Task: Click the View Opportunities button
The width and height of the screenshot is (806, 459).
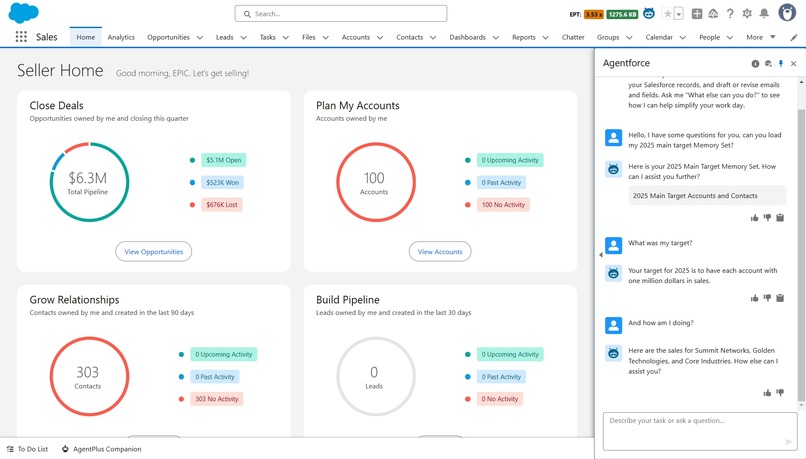Action: pyautogui.click(x=154, y=252)
